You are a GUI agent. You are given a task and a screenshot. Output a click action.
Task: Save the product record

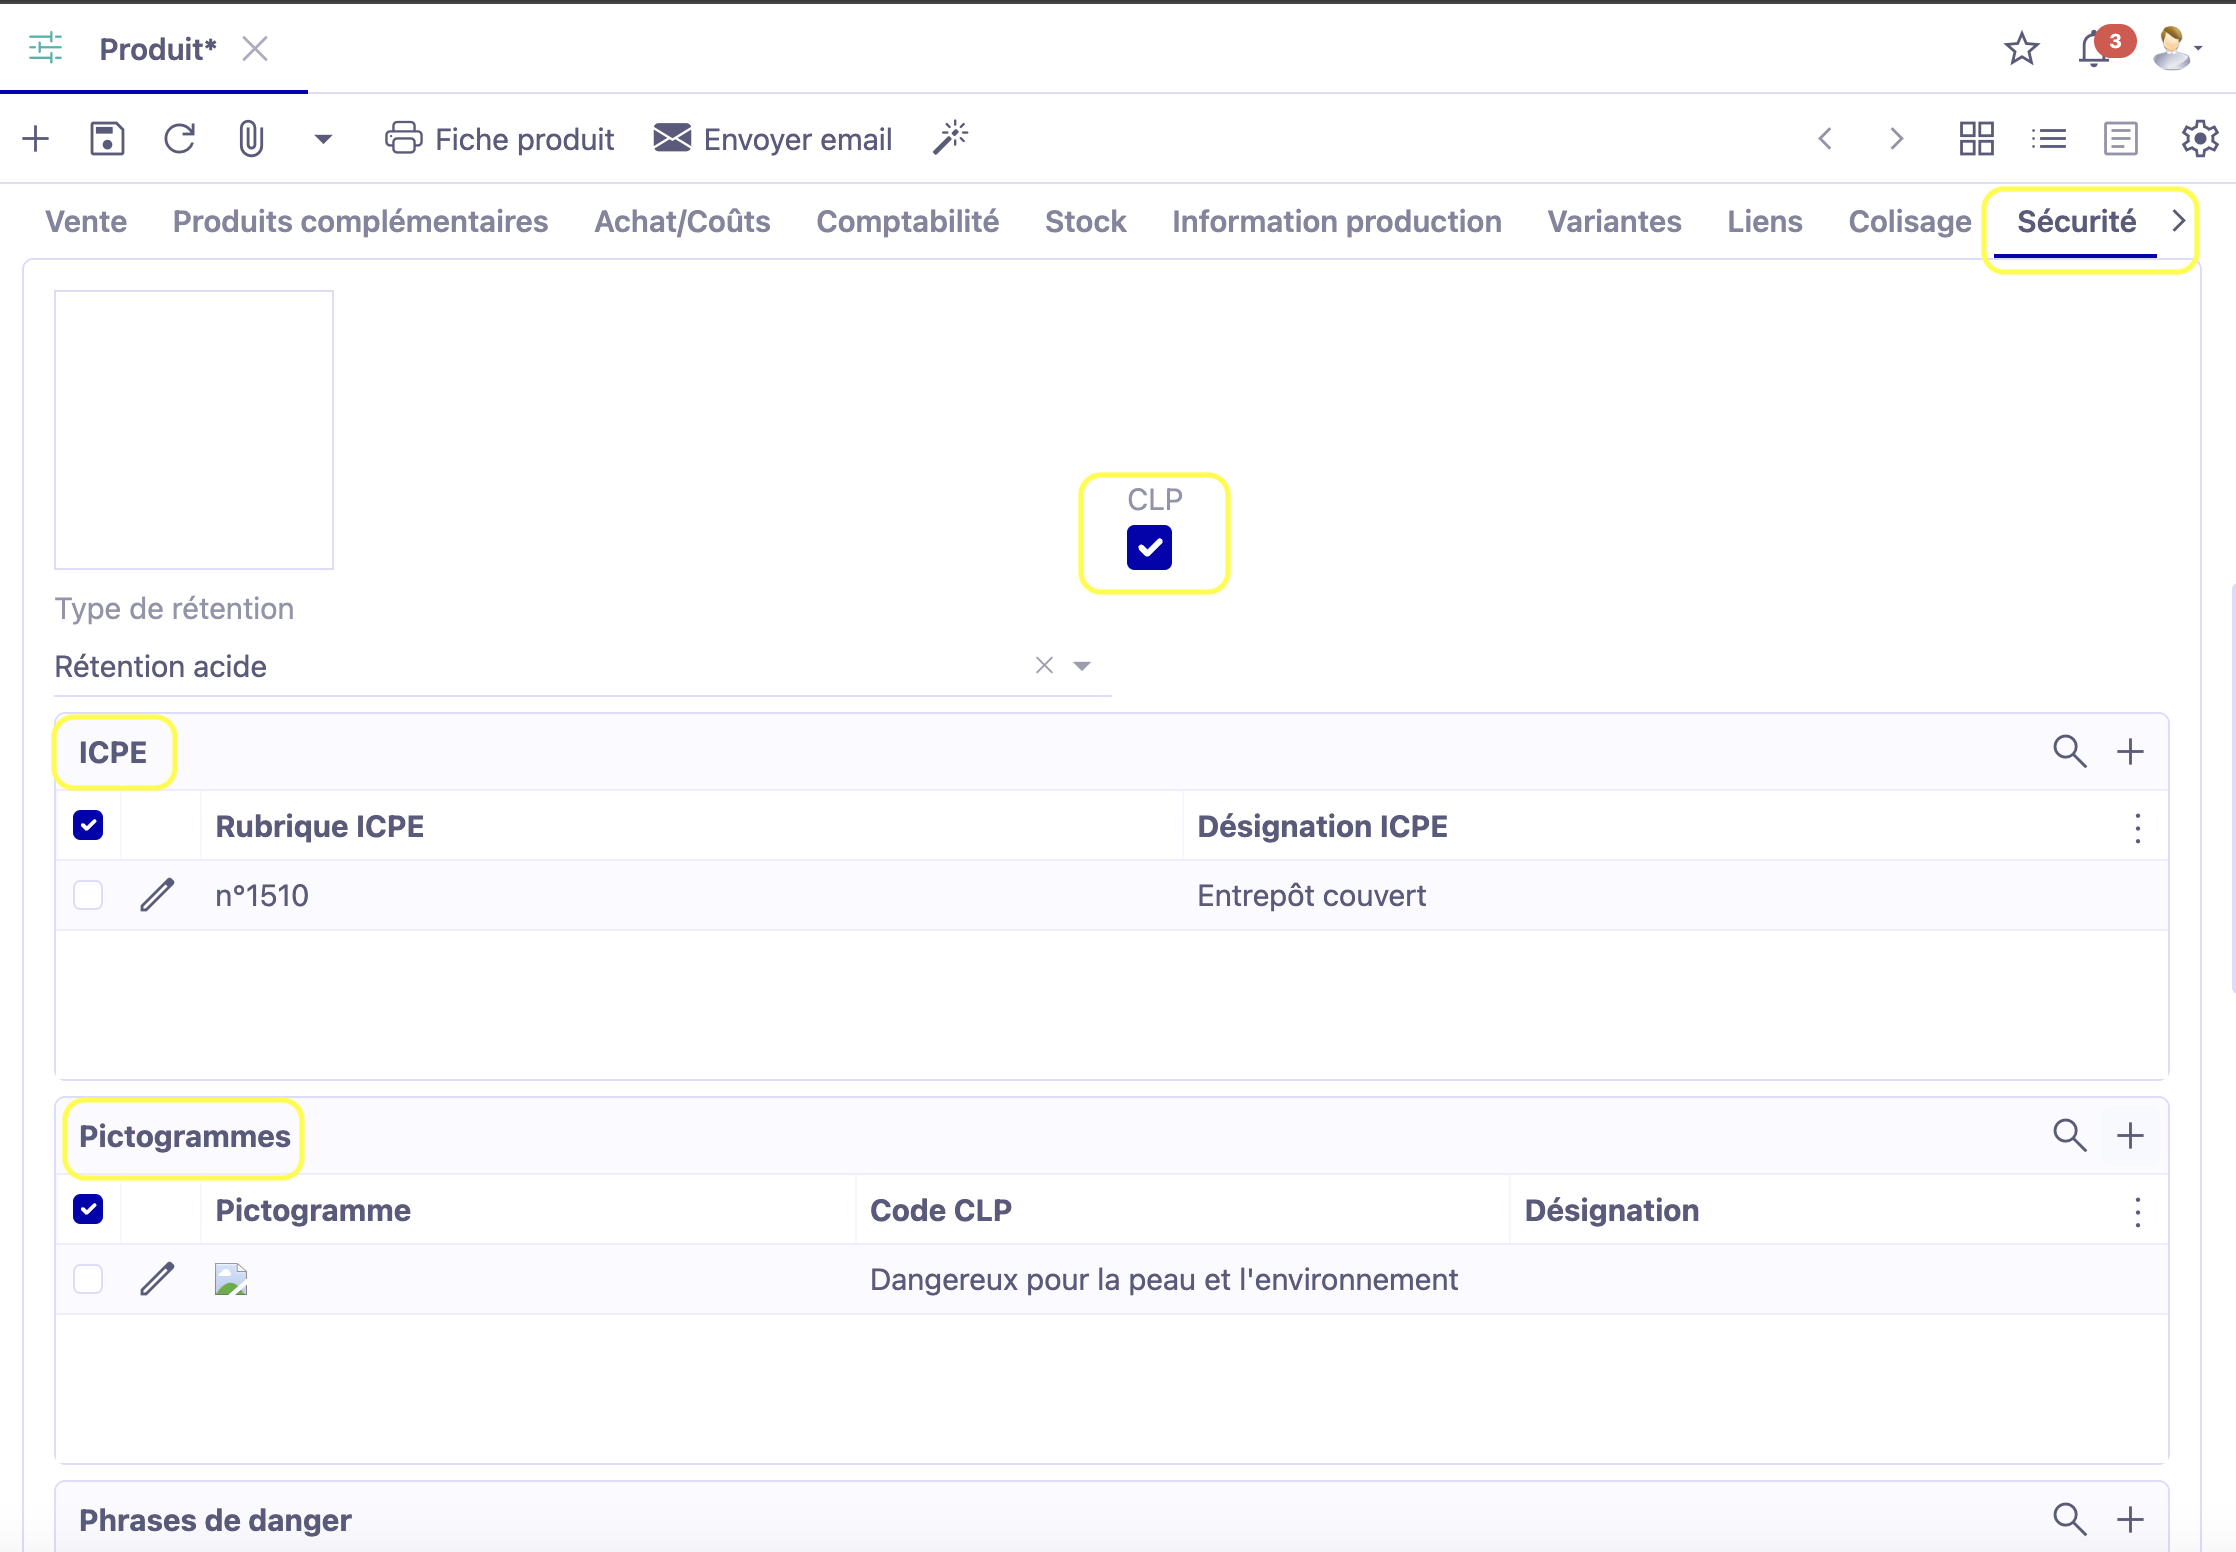[107, 138]
